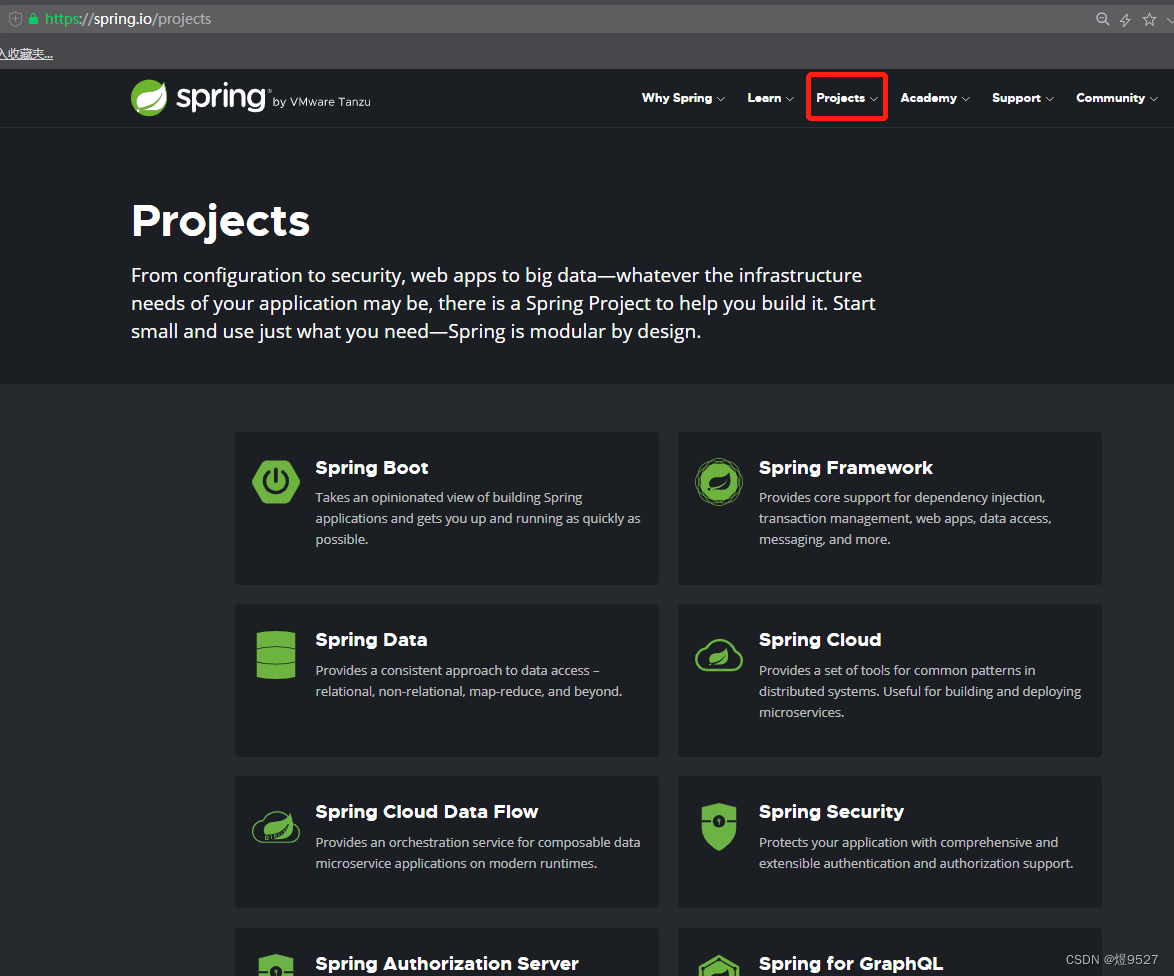Open Spring Authorization Server title
The height and width of the screenshot is (976, 1174).
point(447,964)
